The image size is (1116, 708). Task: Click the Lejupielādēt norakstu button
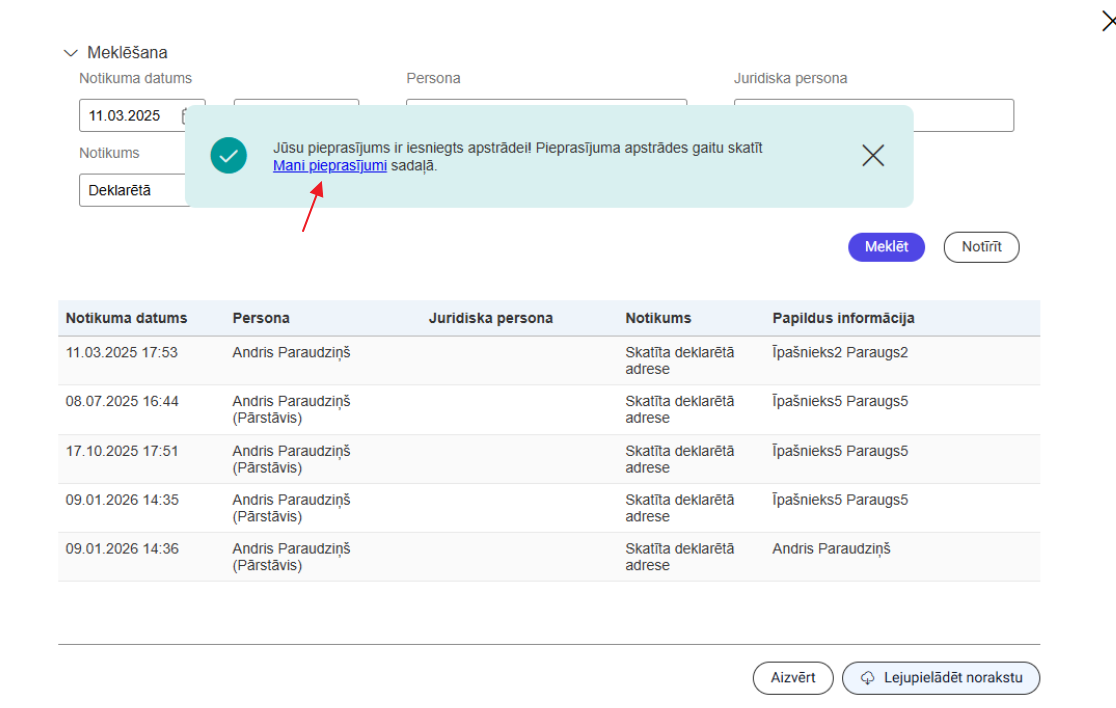click(940, 678)
